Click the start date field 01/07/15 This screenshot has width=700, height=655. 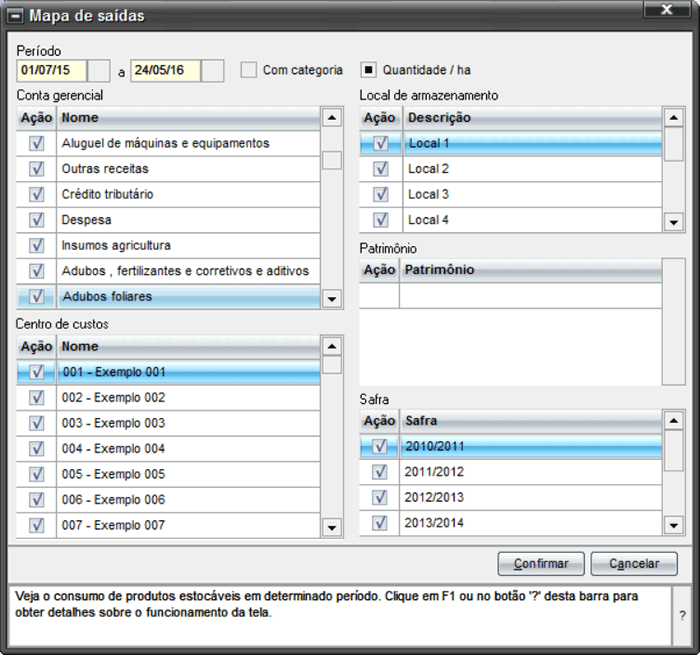tap(52, 71)
